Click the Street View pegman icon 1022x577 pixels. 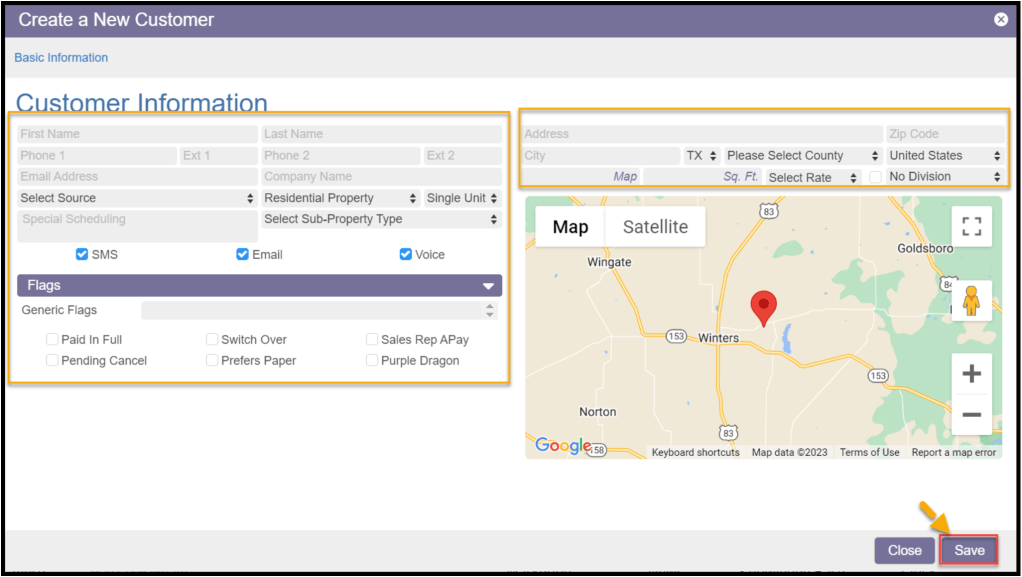tap(971, 301)
